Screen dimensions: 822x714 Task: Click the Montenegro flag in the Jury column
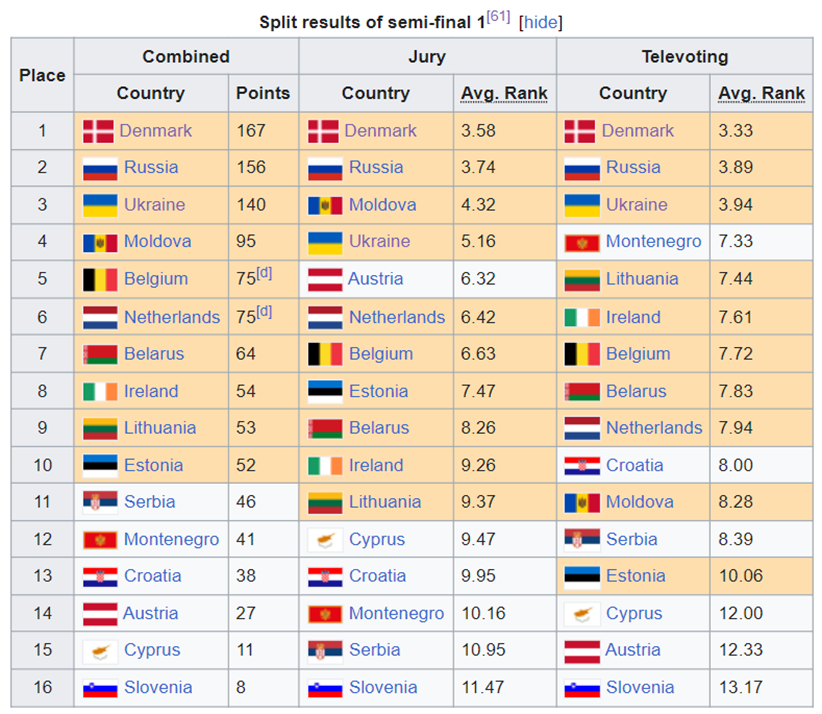(x=325, y=614)
